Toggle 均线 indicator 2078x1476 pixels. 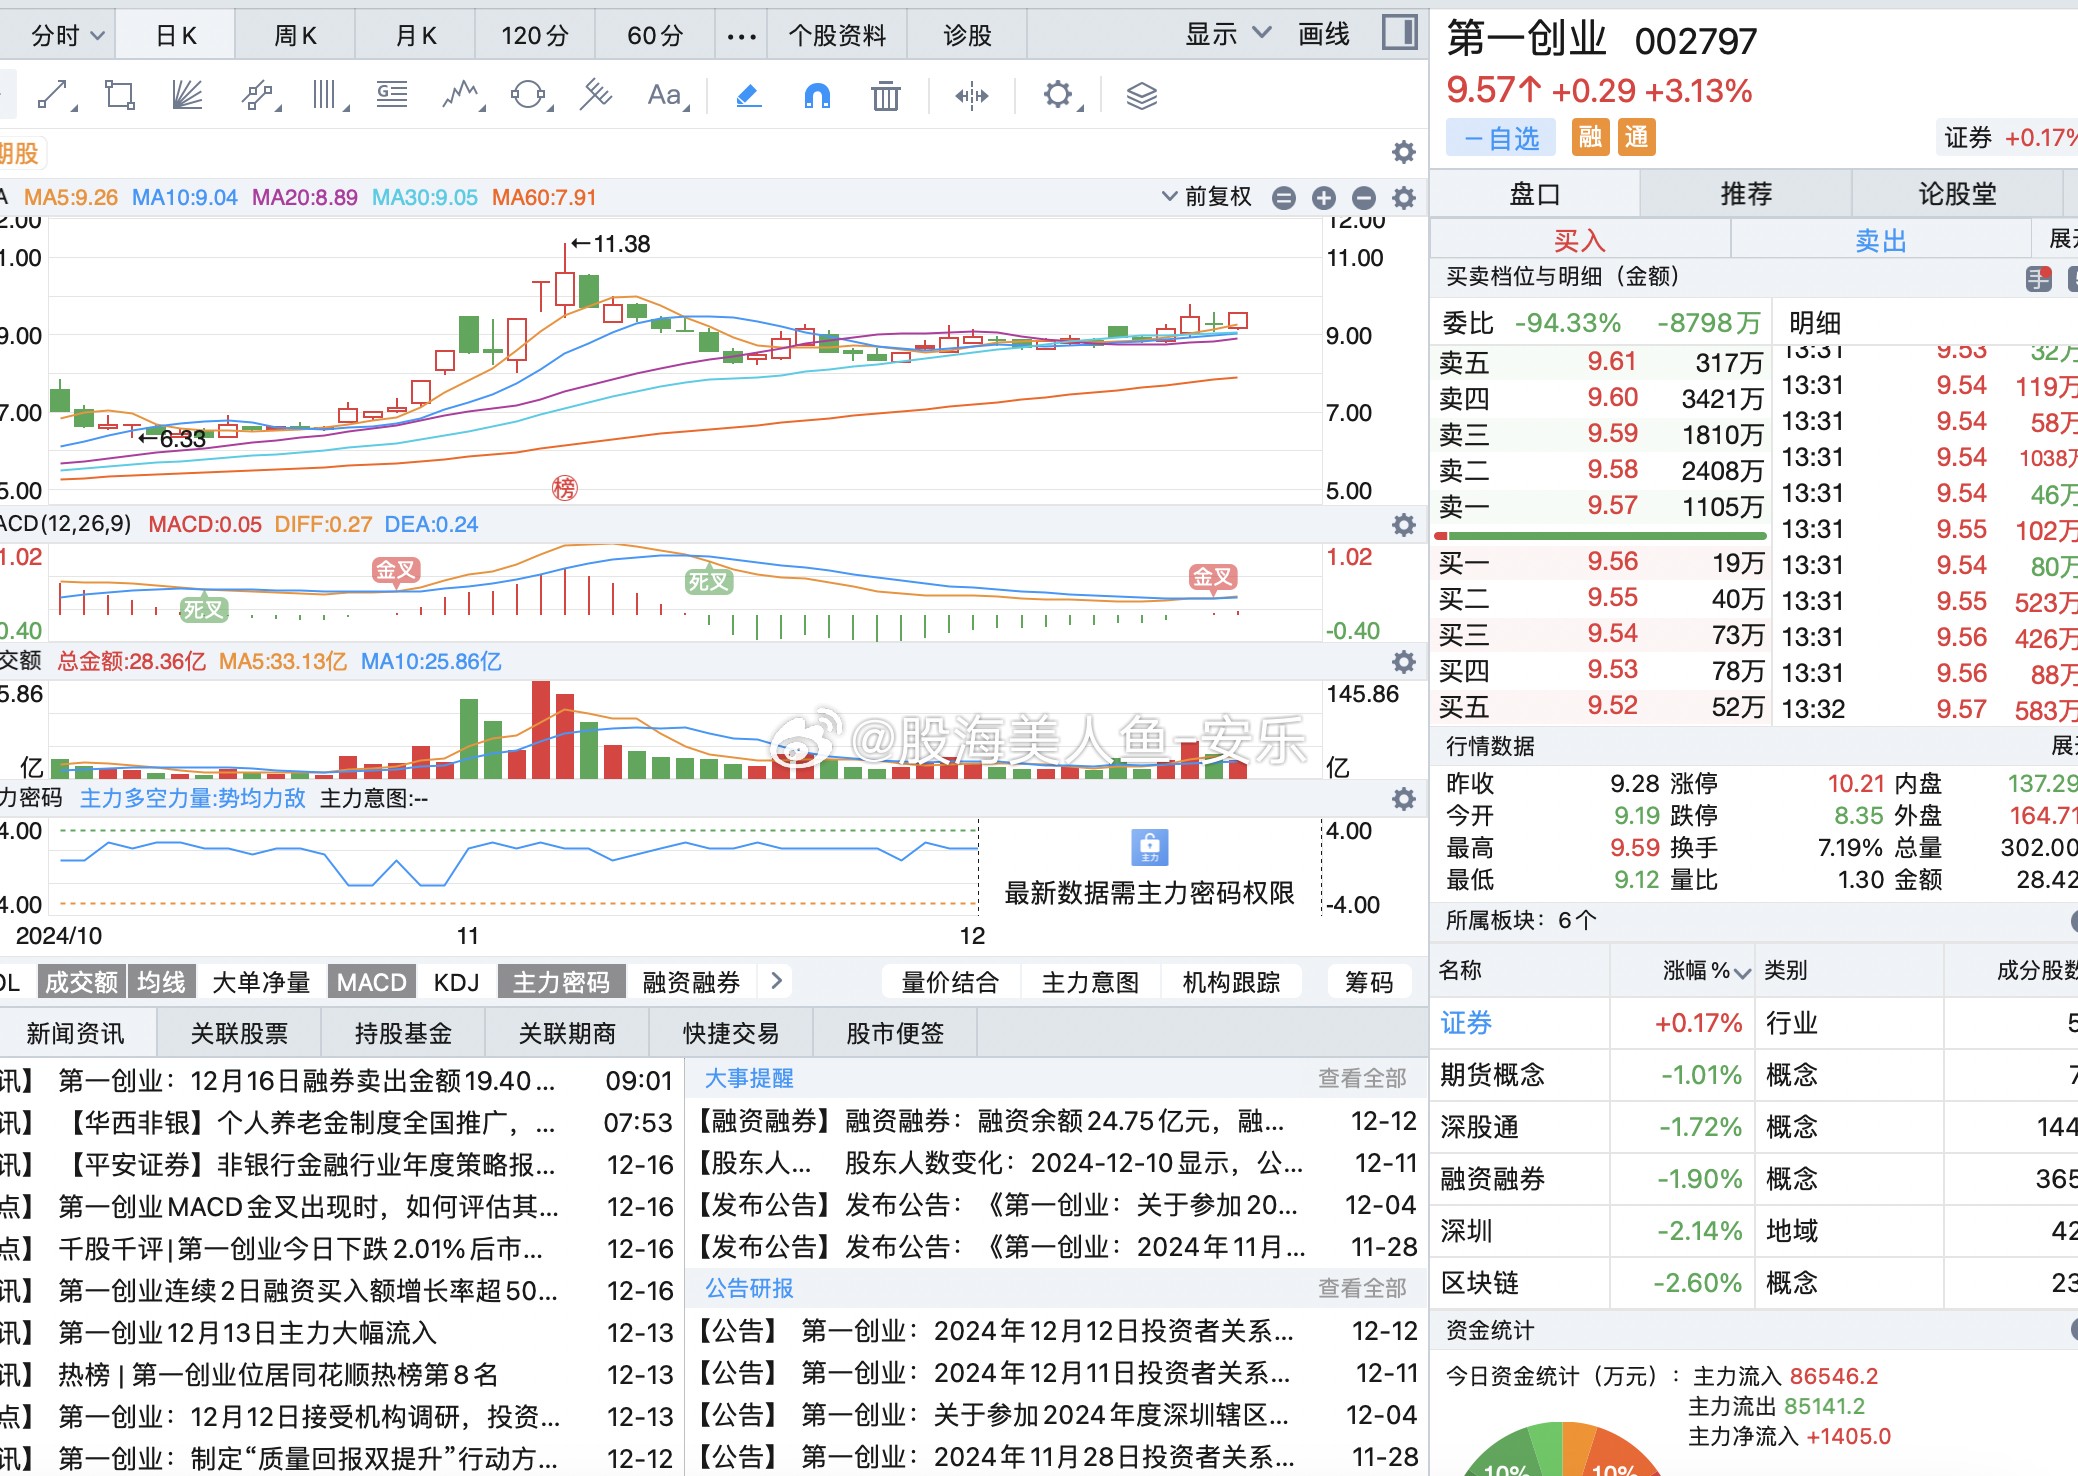coord(161,982)
